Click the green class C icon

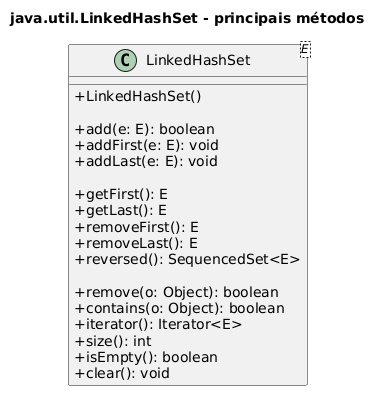click(x=126, y=61)
